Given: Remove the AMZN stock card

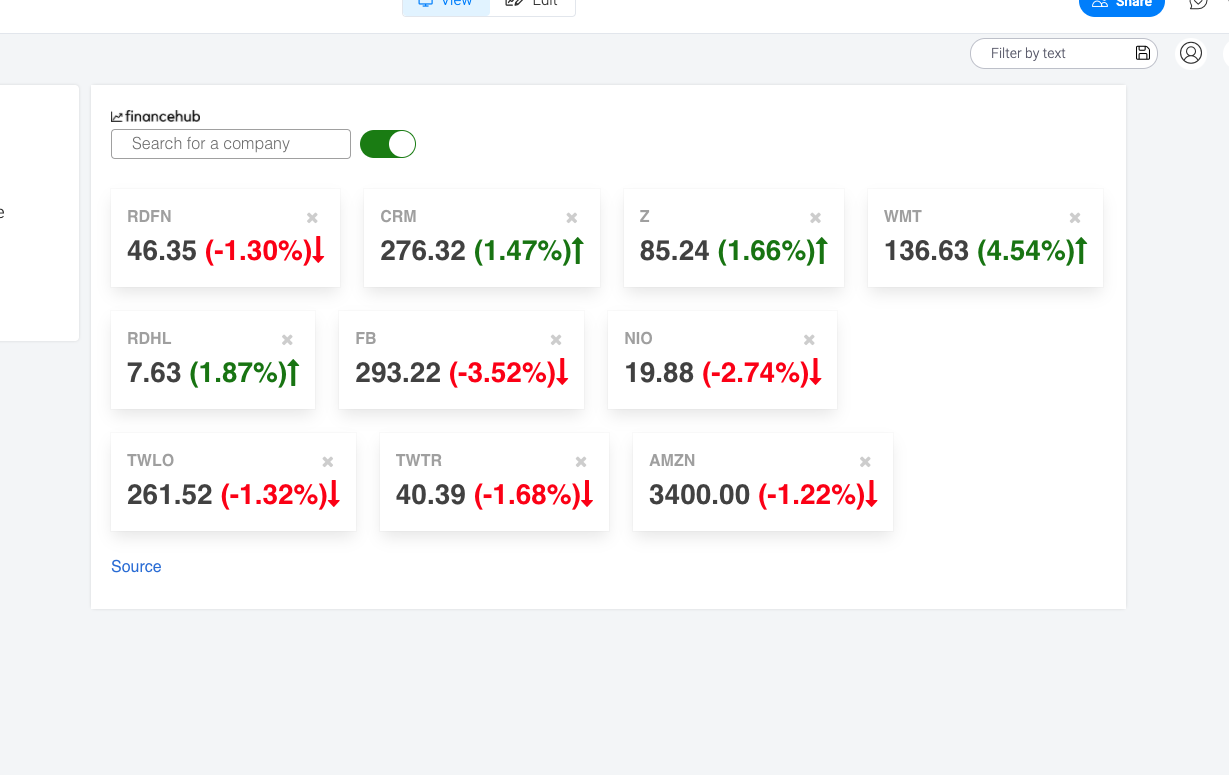Looking at the screenshot, I should (865, 462).
